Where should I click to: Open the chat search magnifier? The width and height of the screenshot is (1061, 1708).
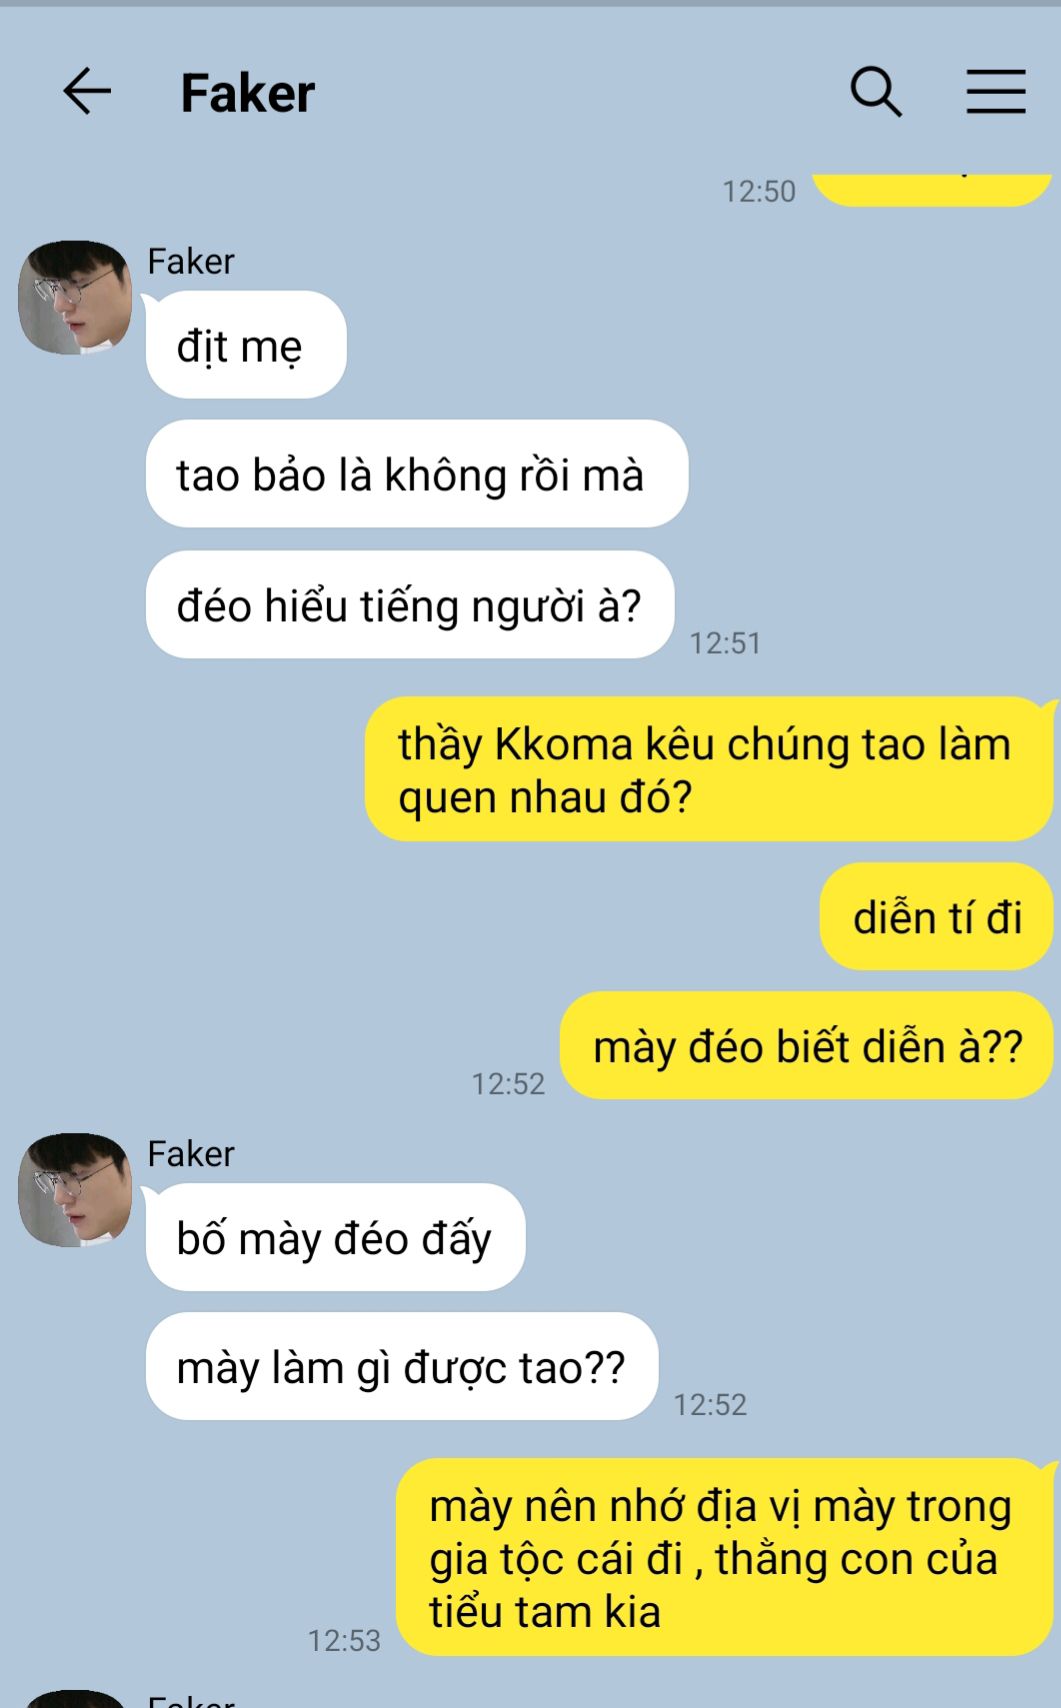[876, 92]
